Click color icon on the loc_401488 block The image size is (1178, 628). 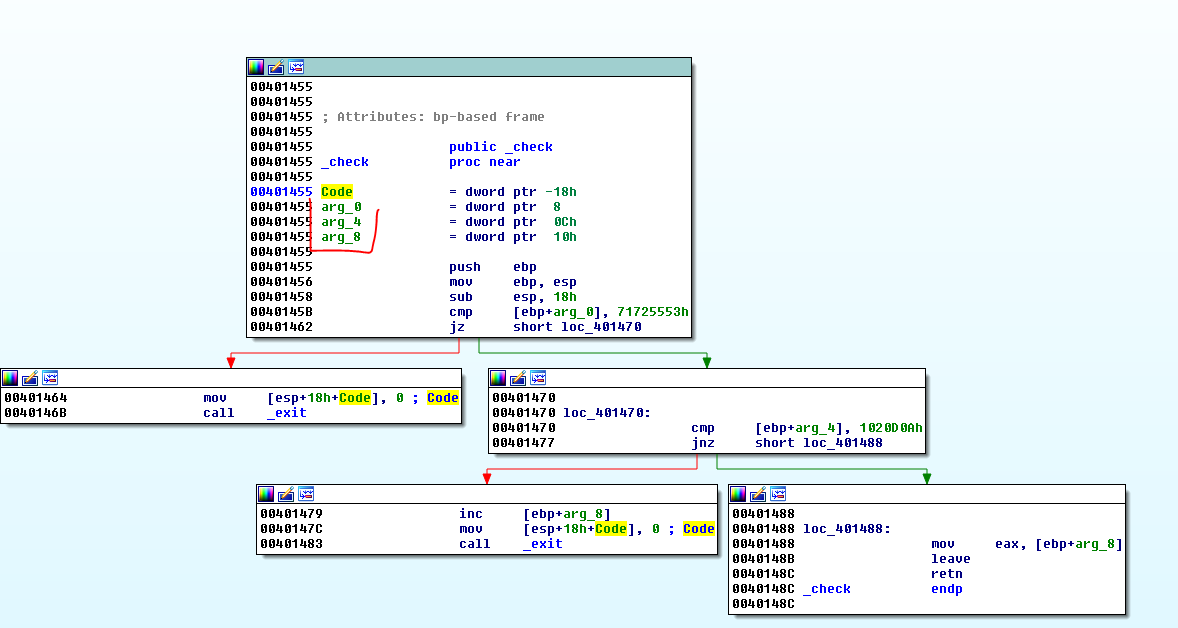(738, 494)
